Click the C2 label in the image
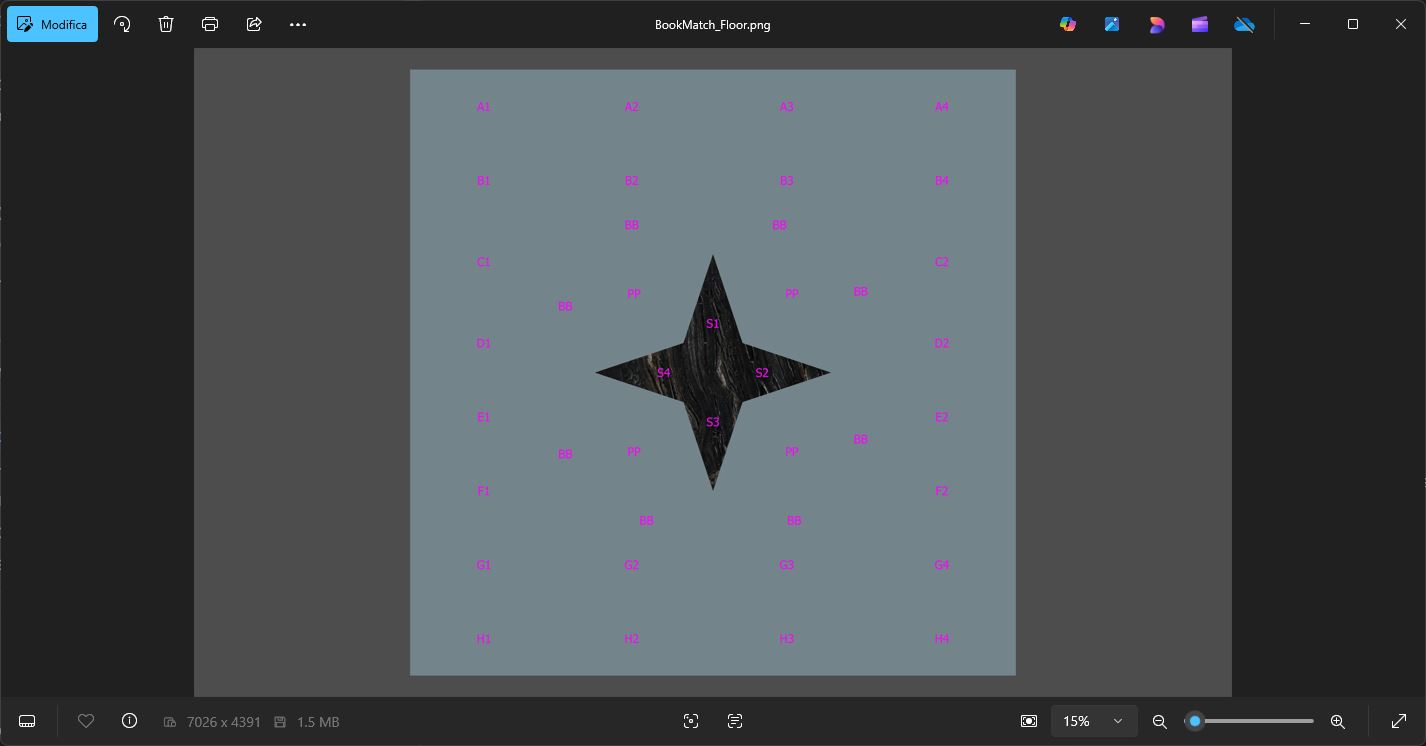The image size is (1426, 746). tap(942, 262)
